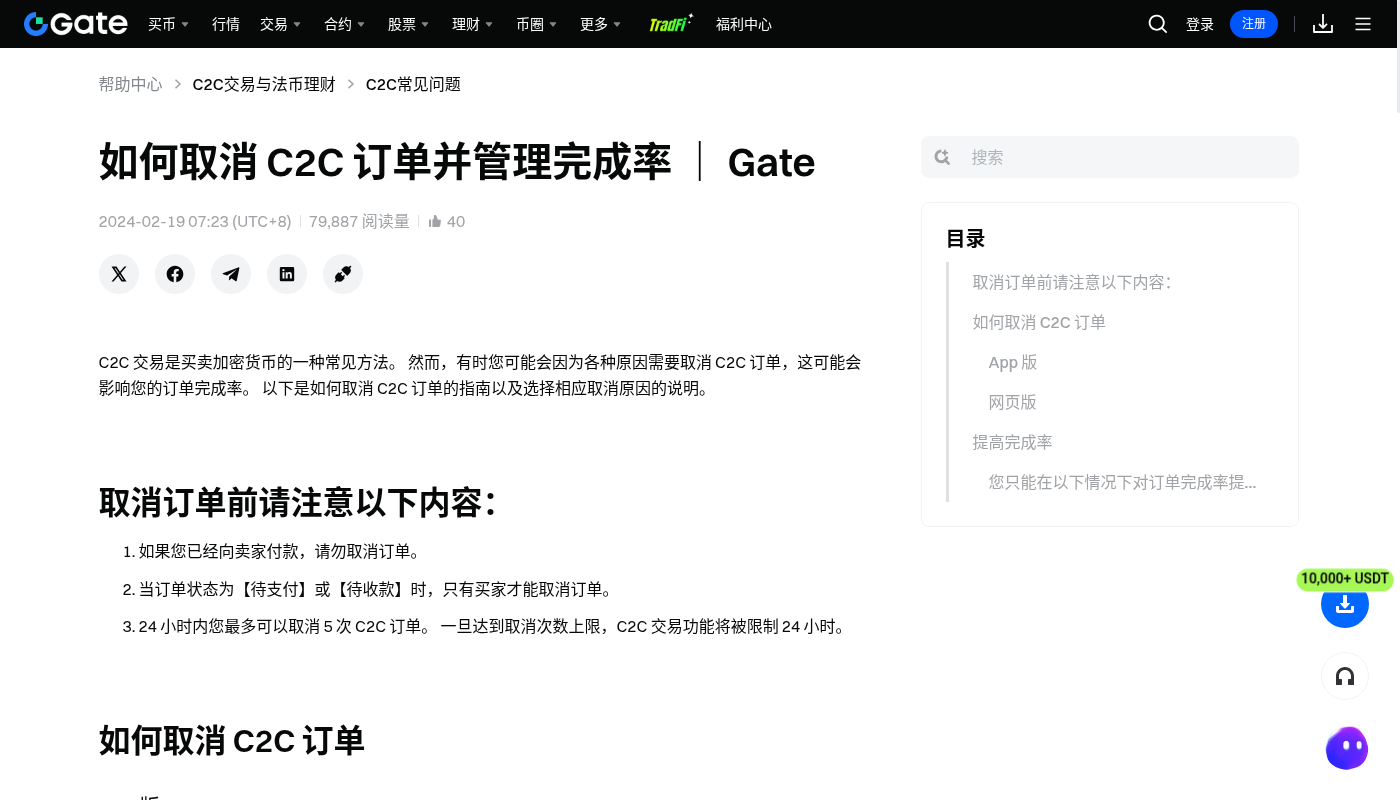Click the 2024-02-19 07:23 (UTC+8) publish date

pos(195,222)
